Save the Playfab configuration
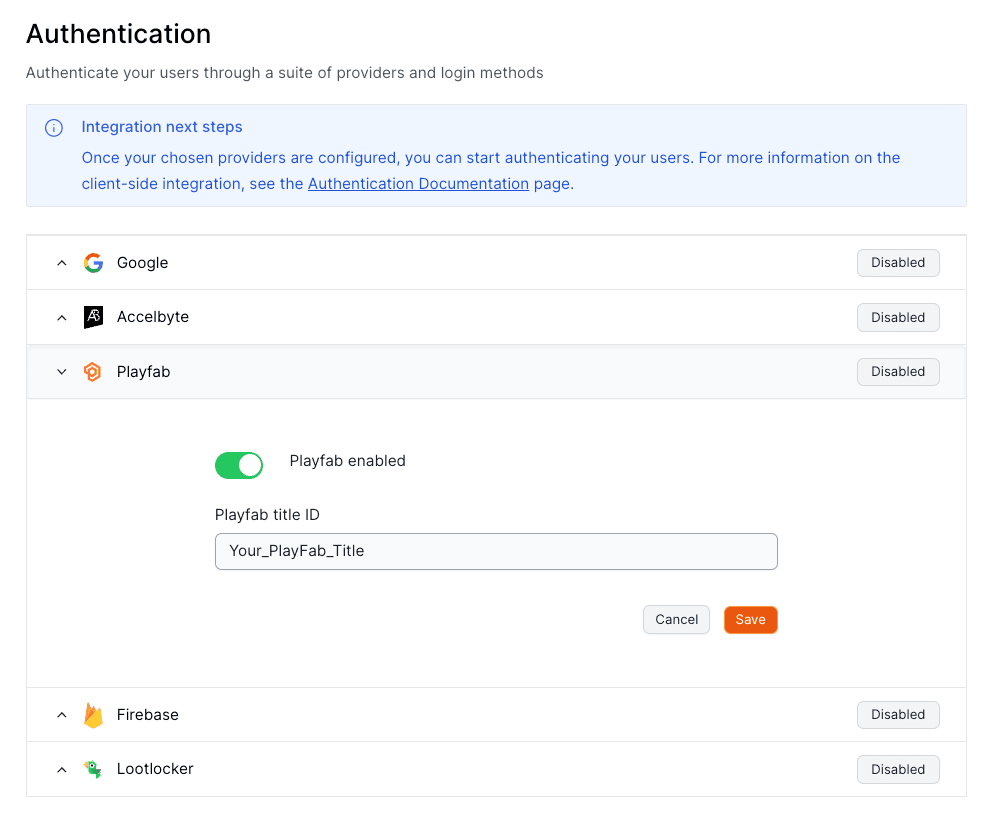Screen dimensions: 997x827 (750, 619)
